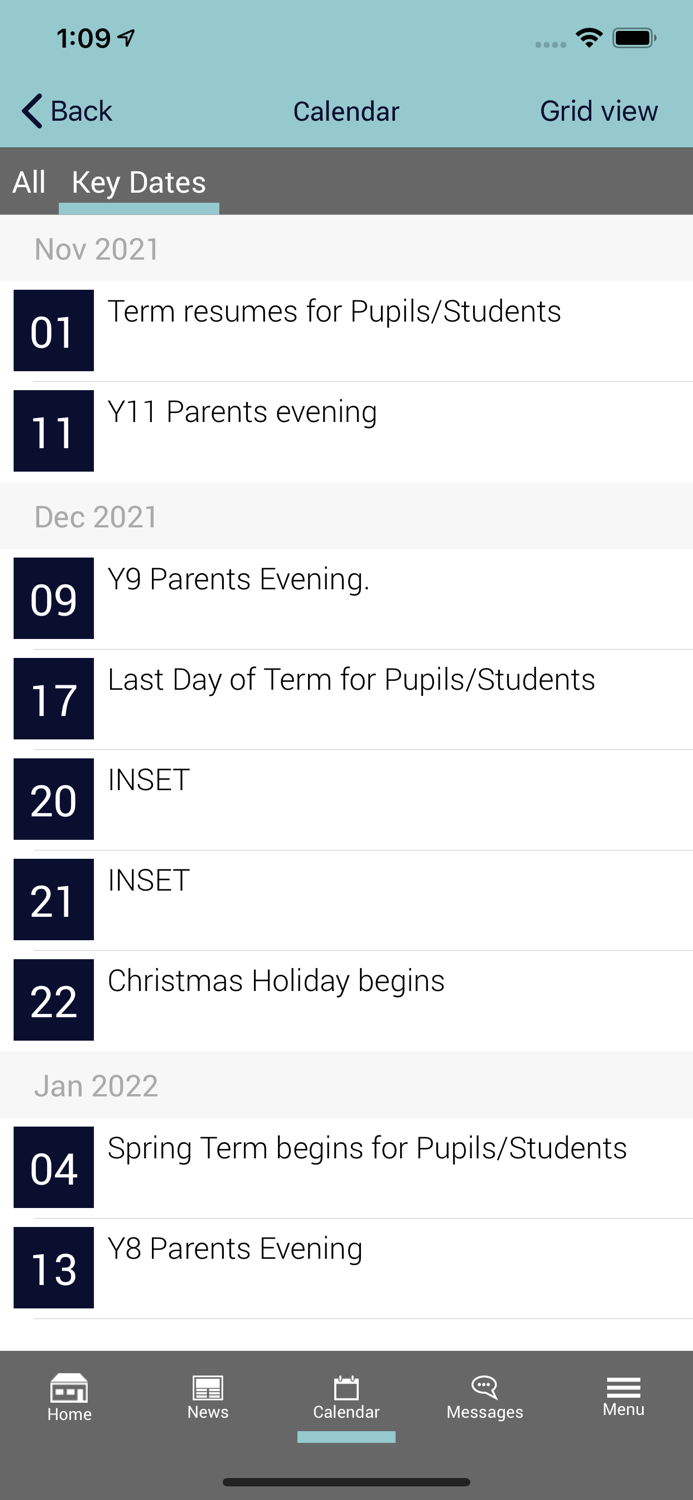693x1500 pixels.
Task: Select the News icon
Action: (x=207, y=1397)
